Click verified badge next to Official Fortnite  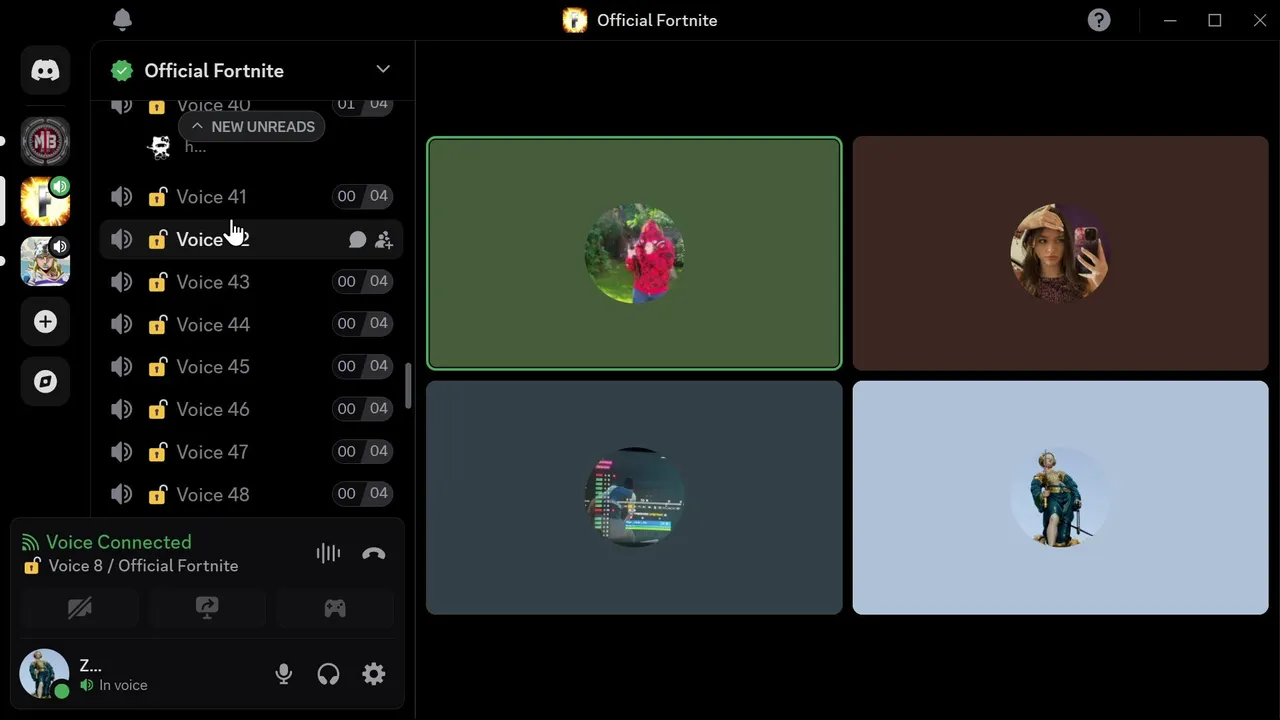pyautogui.click(x=122, y=71)
